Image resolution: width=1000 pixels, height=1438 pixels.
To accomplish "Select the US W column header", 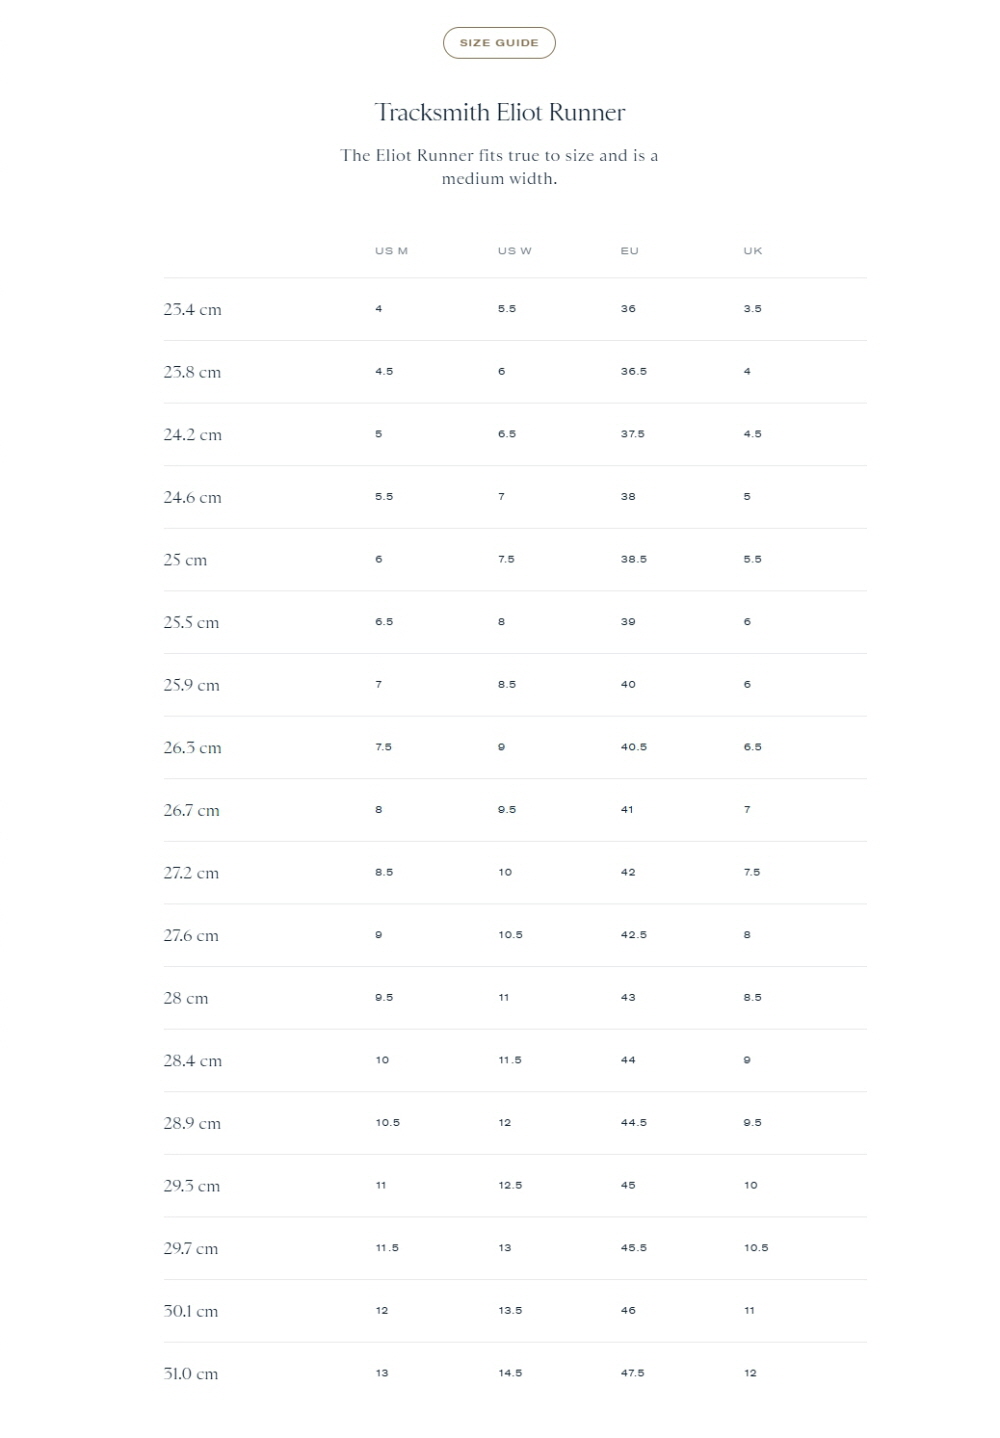I will click(x=514, y=251).
